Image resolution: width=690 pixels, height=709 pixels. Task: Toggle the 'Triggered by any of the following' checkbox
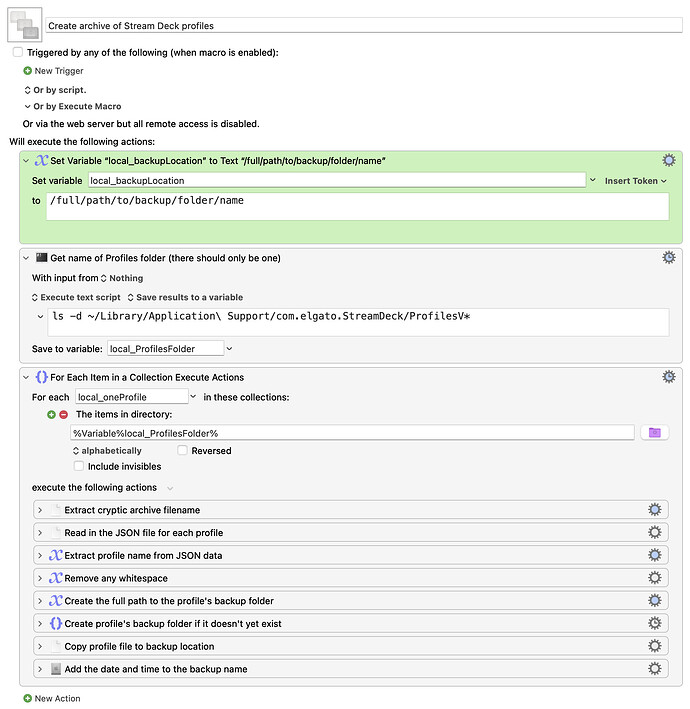18,52
